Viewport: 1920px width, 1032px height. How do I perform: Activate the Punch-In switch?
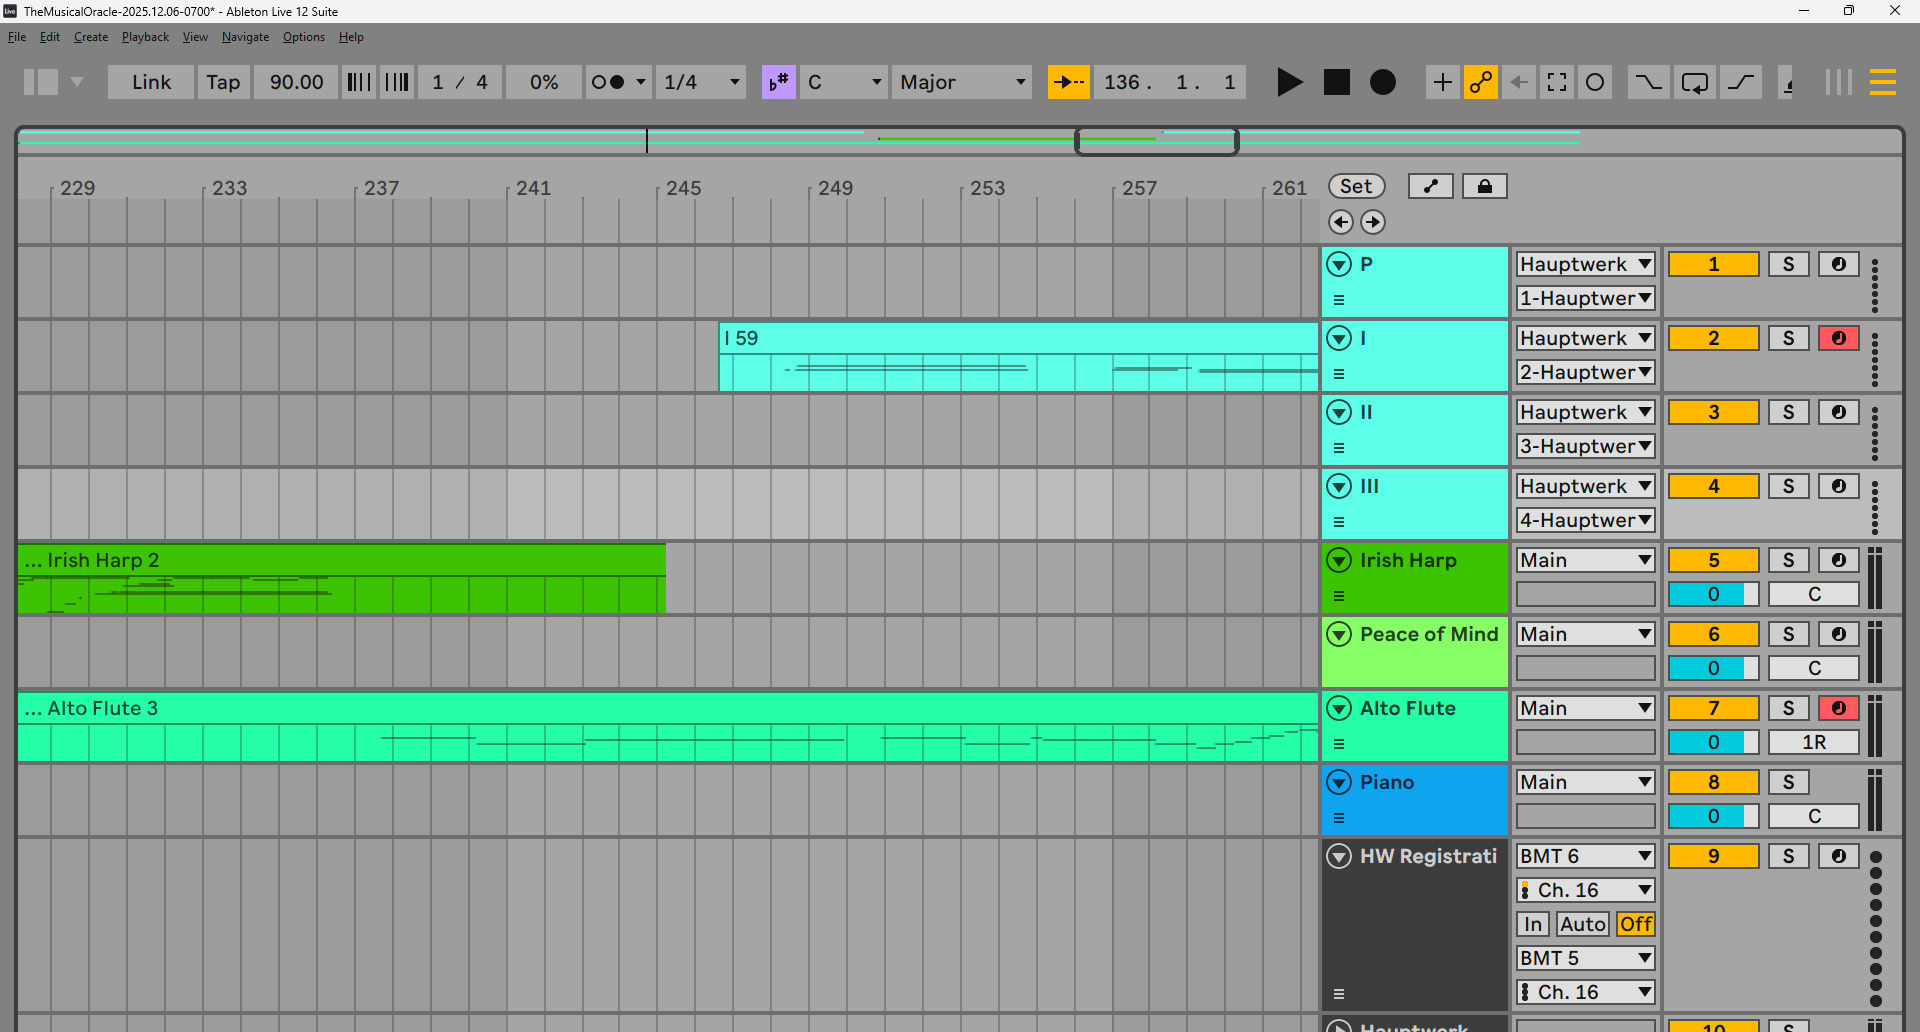tap(1648, 82)
